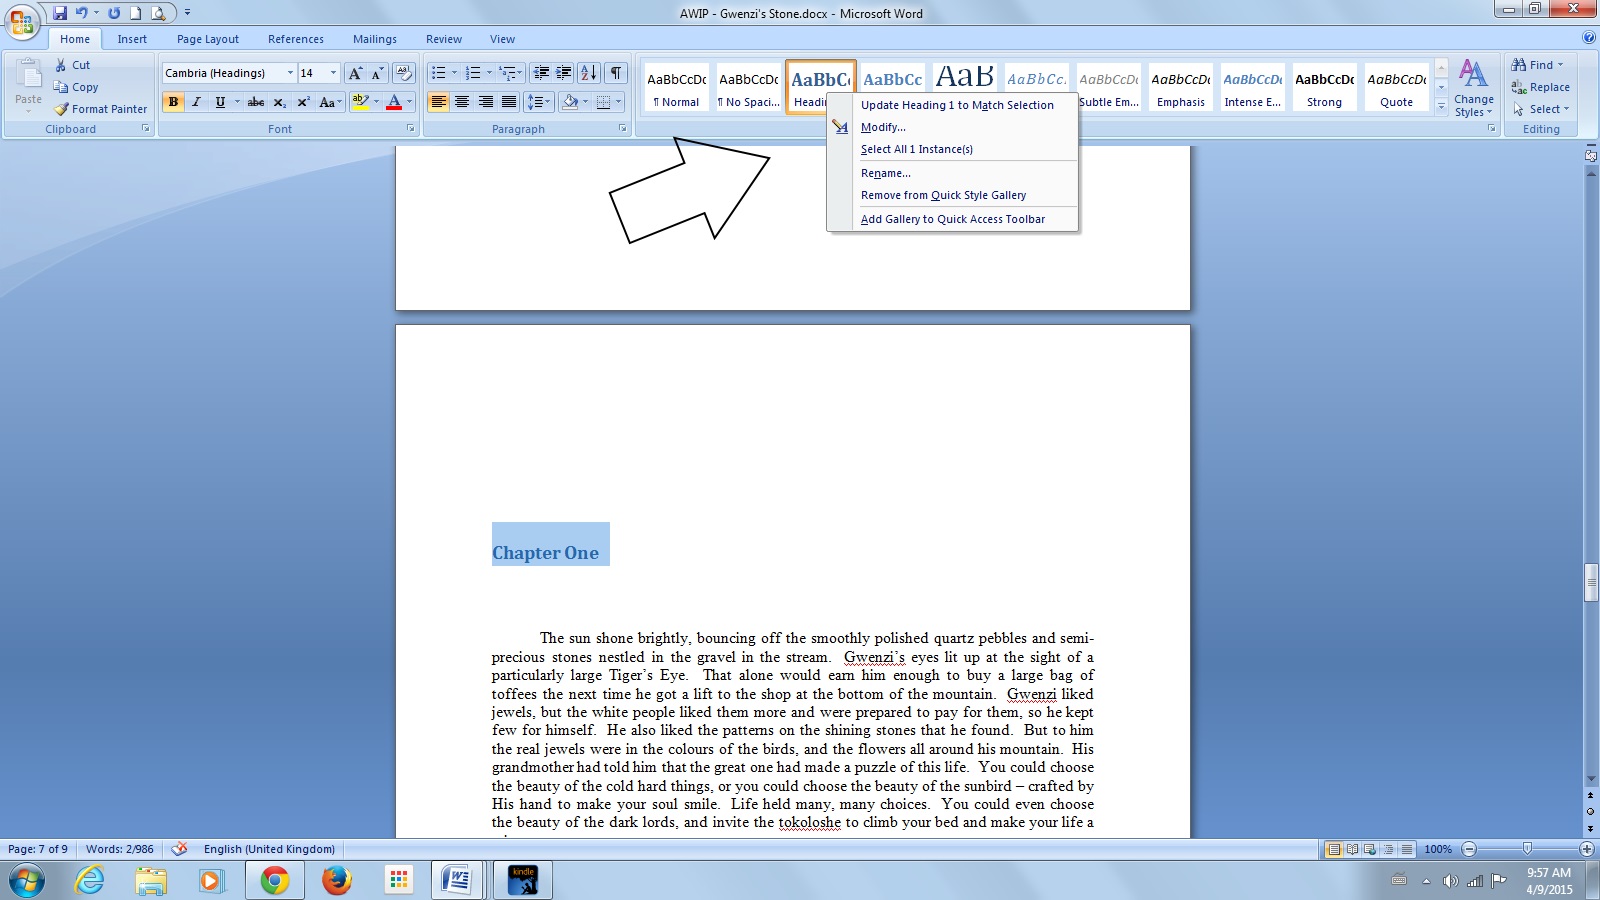The height and width of the screenshot is (900, 1600).
Task: Click the Clear Formatting icon
Action: (403, 73)
